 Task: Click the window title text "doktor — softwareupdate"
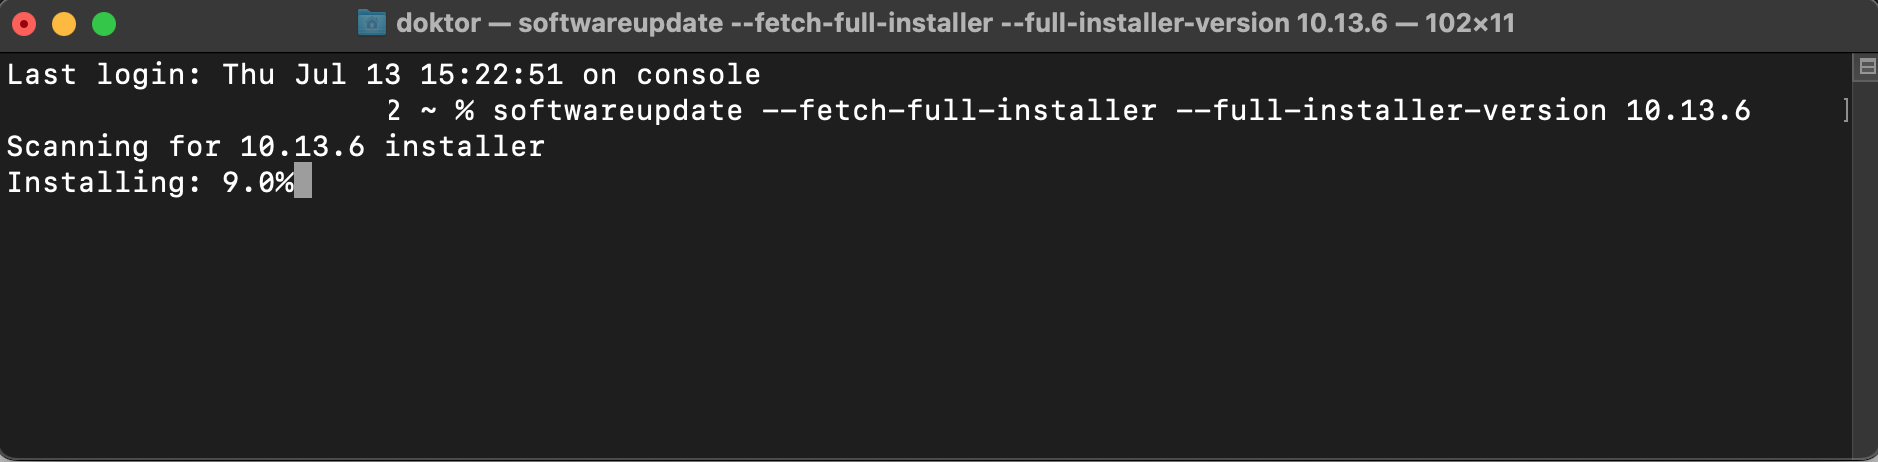tap(559, 23)
